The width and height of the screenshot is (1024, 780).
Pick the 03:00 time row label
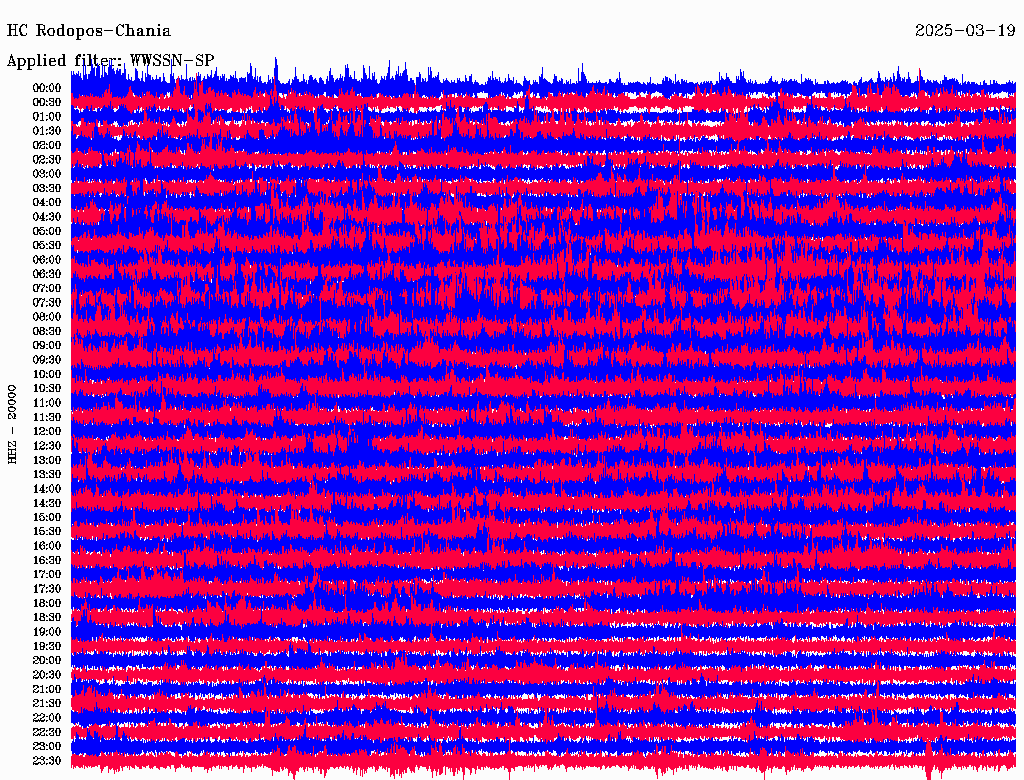[47, 174]
